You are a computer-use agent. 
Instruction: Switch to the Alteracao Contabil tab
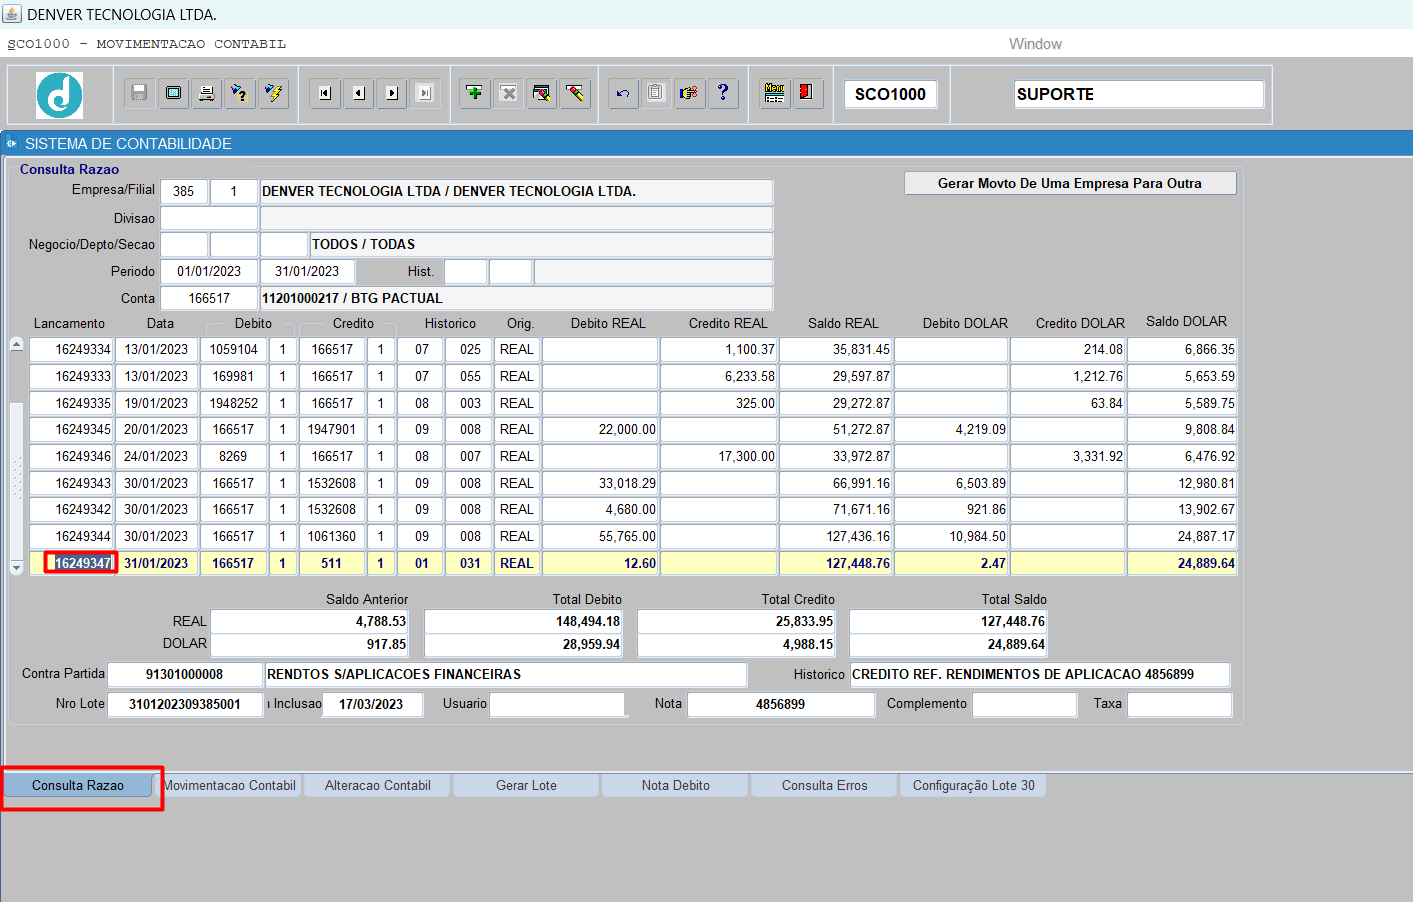378,785
